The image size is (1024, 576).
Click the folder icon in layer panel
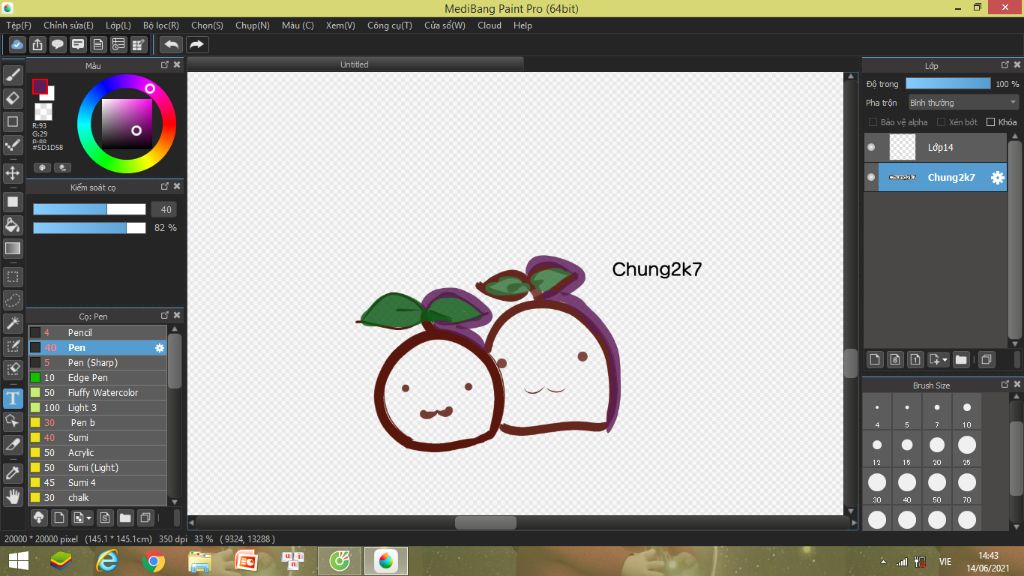click(961, 359)
